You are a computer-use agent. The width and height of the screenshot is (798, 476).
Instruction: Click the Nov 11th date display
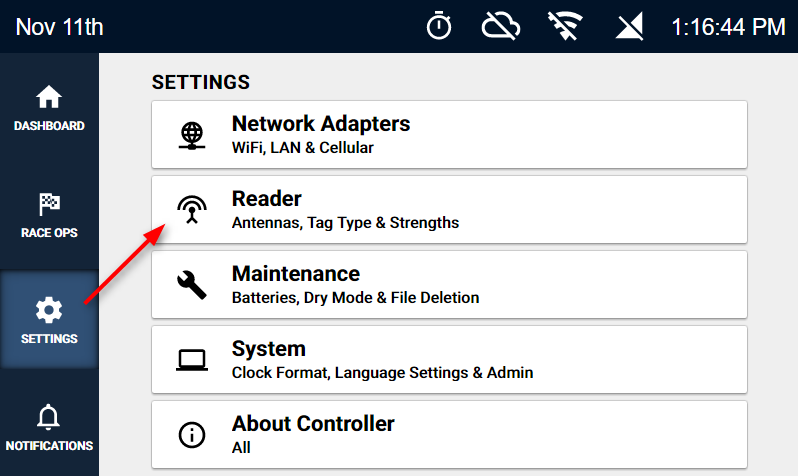(x=60, y=27)
